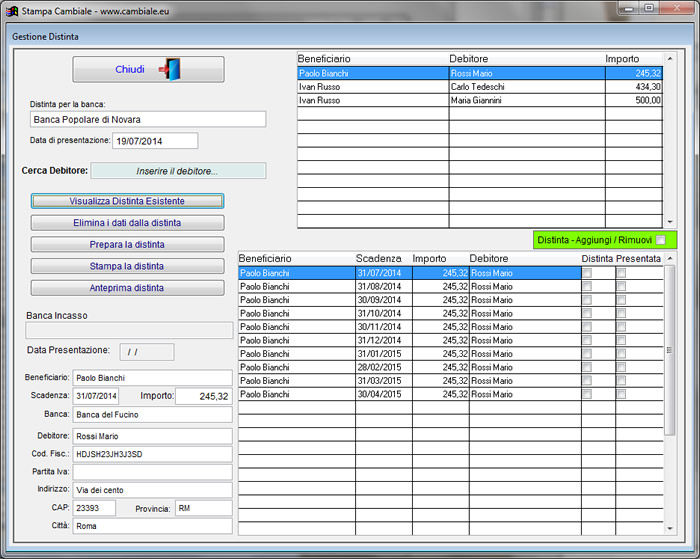Click the lower table vertical scrollbar thumb
Viewport: 700px width, 559px height.
pyautogui.click(x=670, y=350)
